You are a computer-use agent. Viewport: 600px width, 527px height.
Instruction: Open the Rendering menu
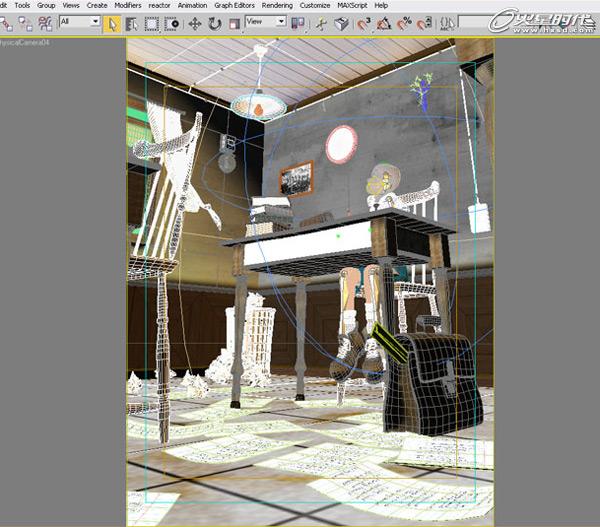click(277, 5)
